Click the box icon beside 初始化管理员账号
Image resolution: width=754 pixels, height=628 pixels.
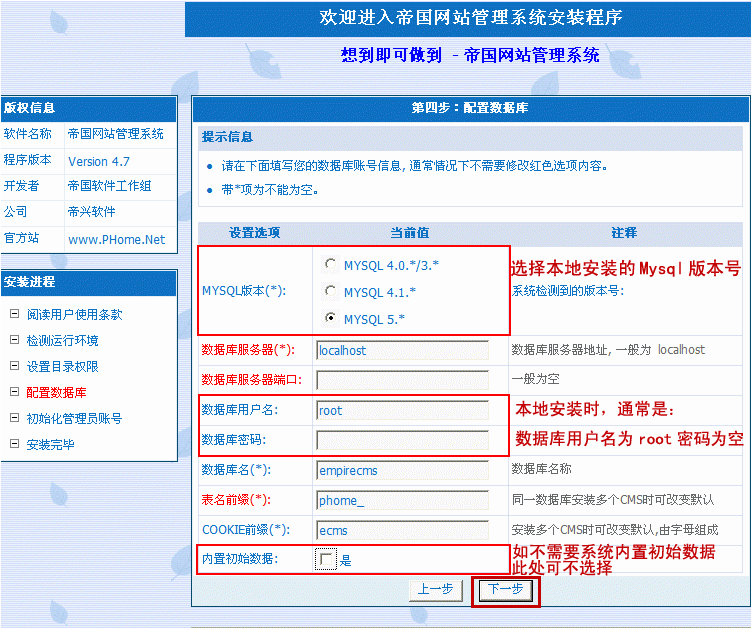14,418
